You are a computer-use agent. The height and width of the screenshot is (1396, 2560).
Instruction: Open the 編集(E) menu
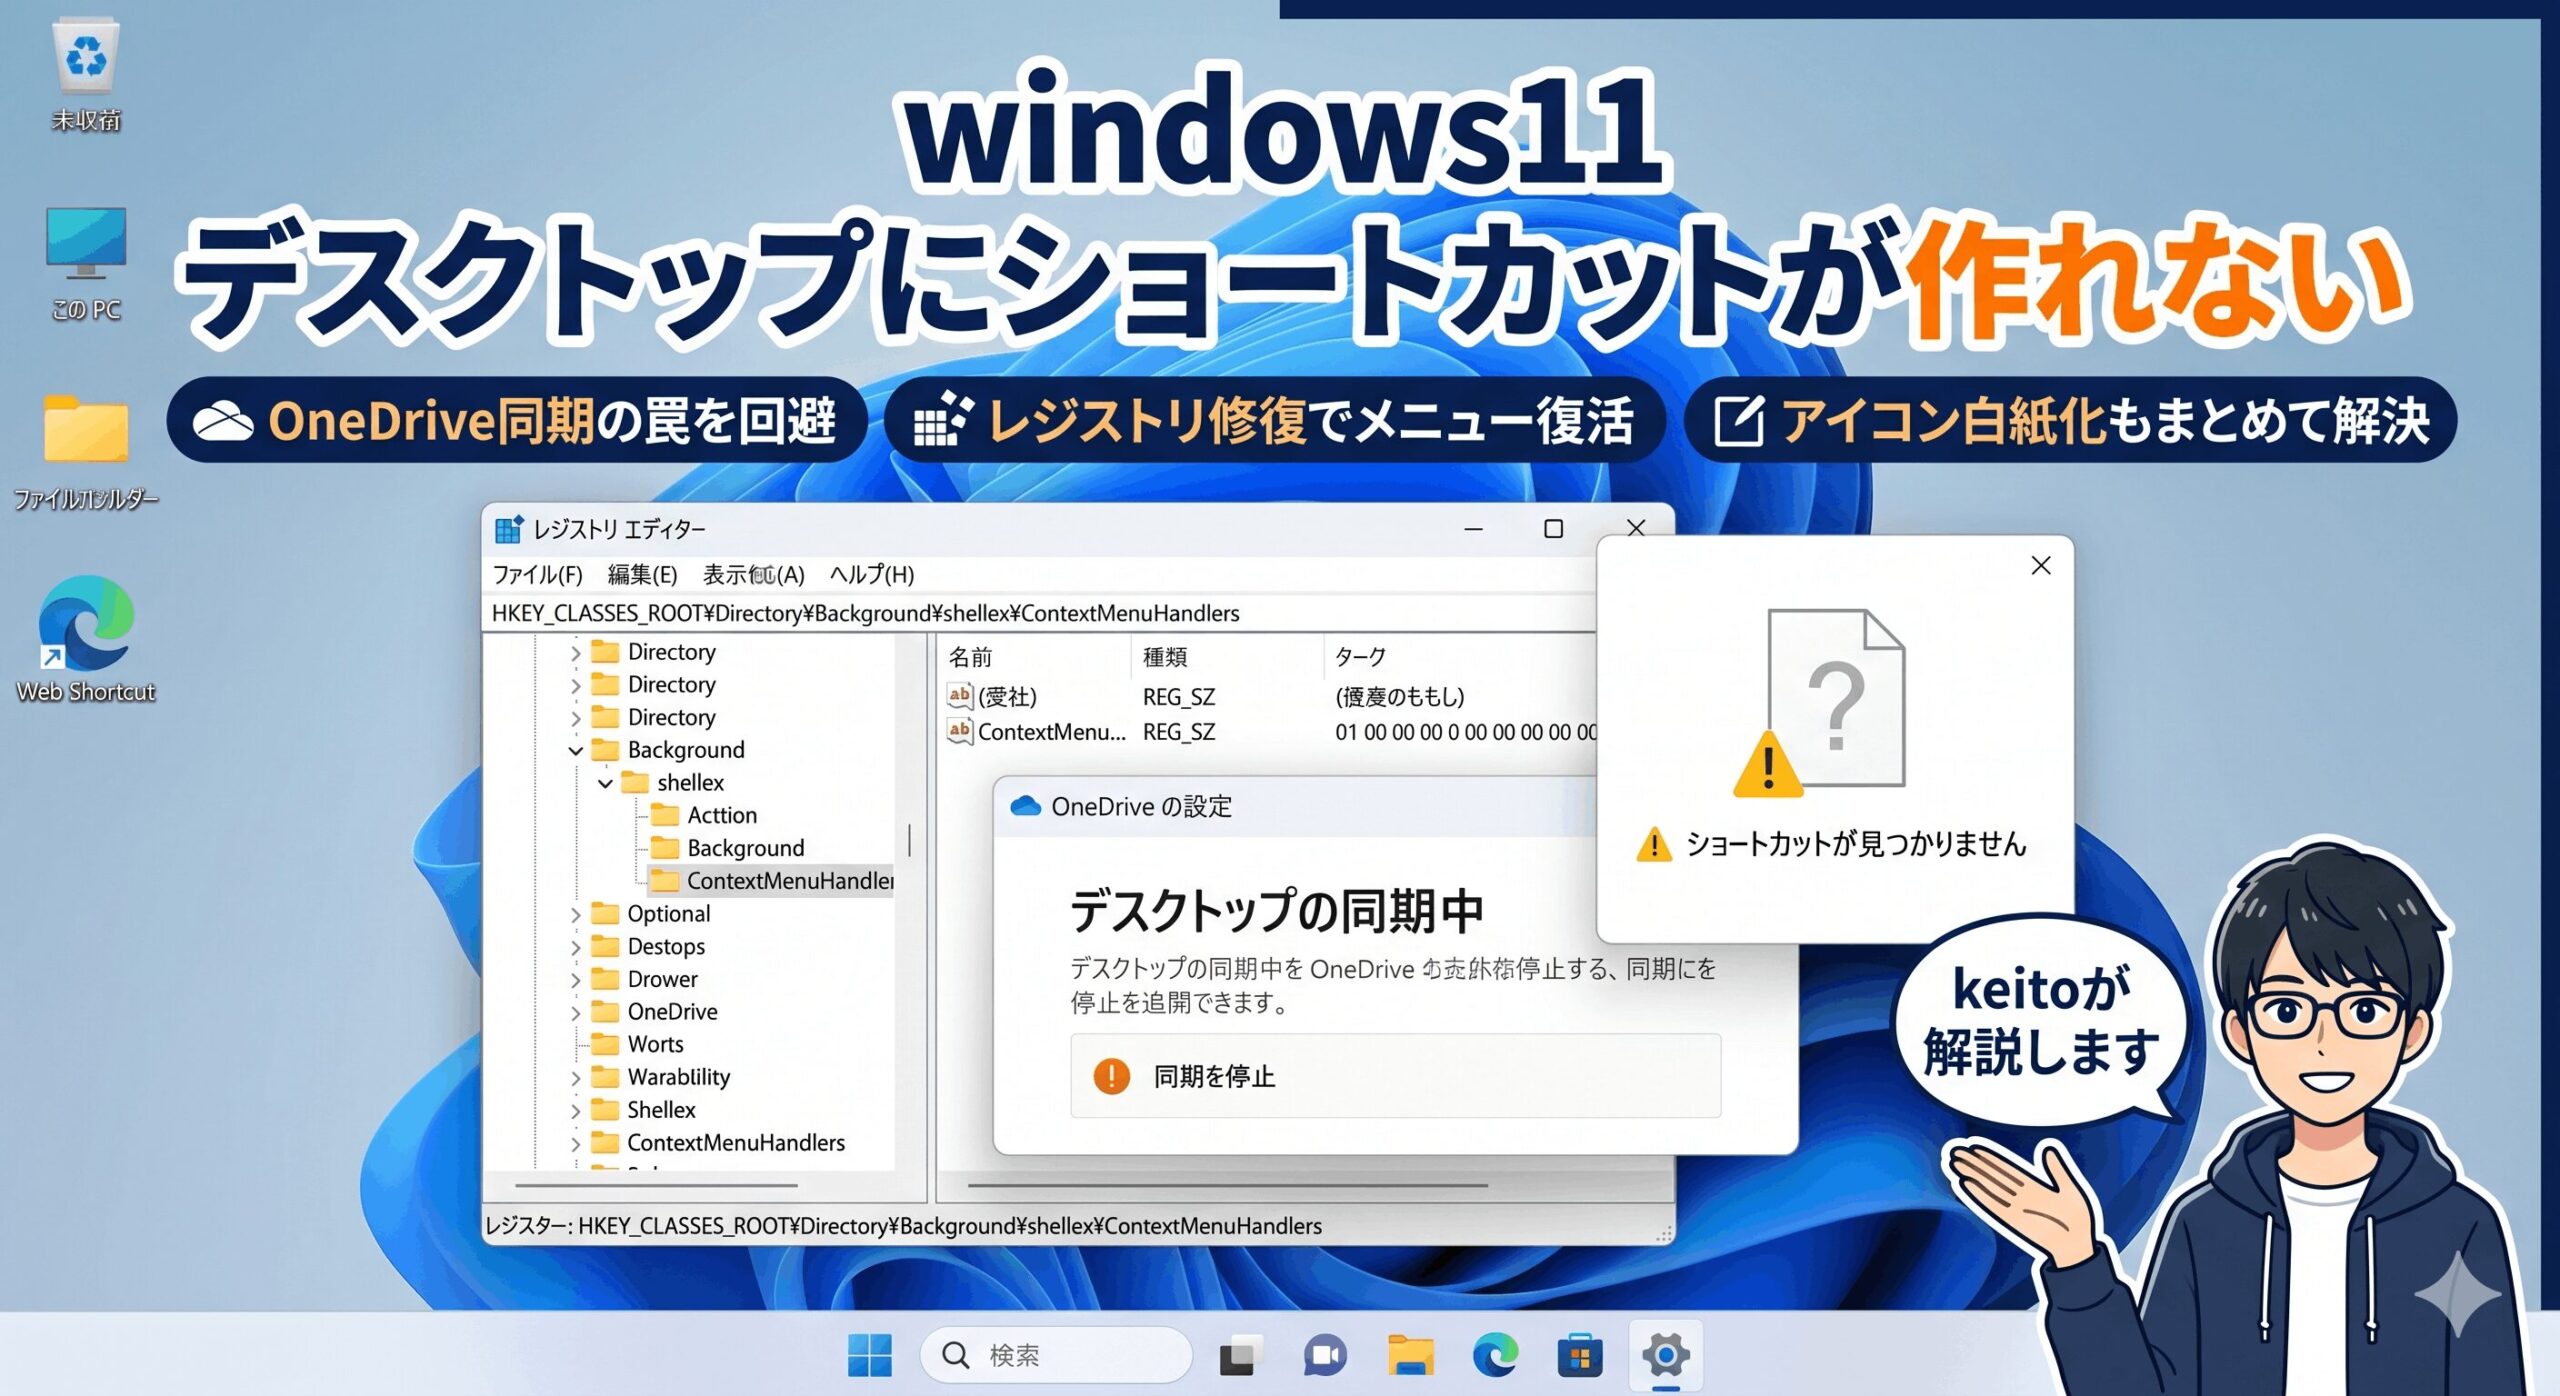point(642,574)
